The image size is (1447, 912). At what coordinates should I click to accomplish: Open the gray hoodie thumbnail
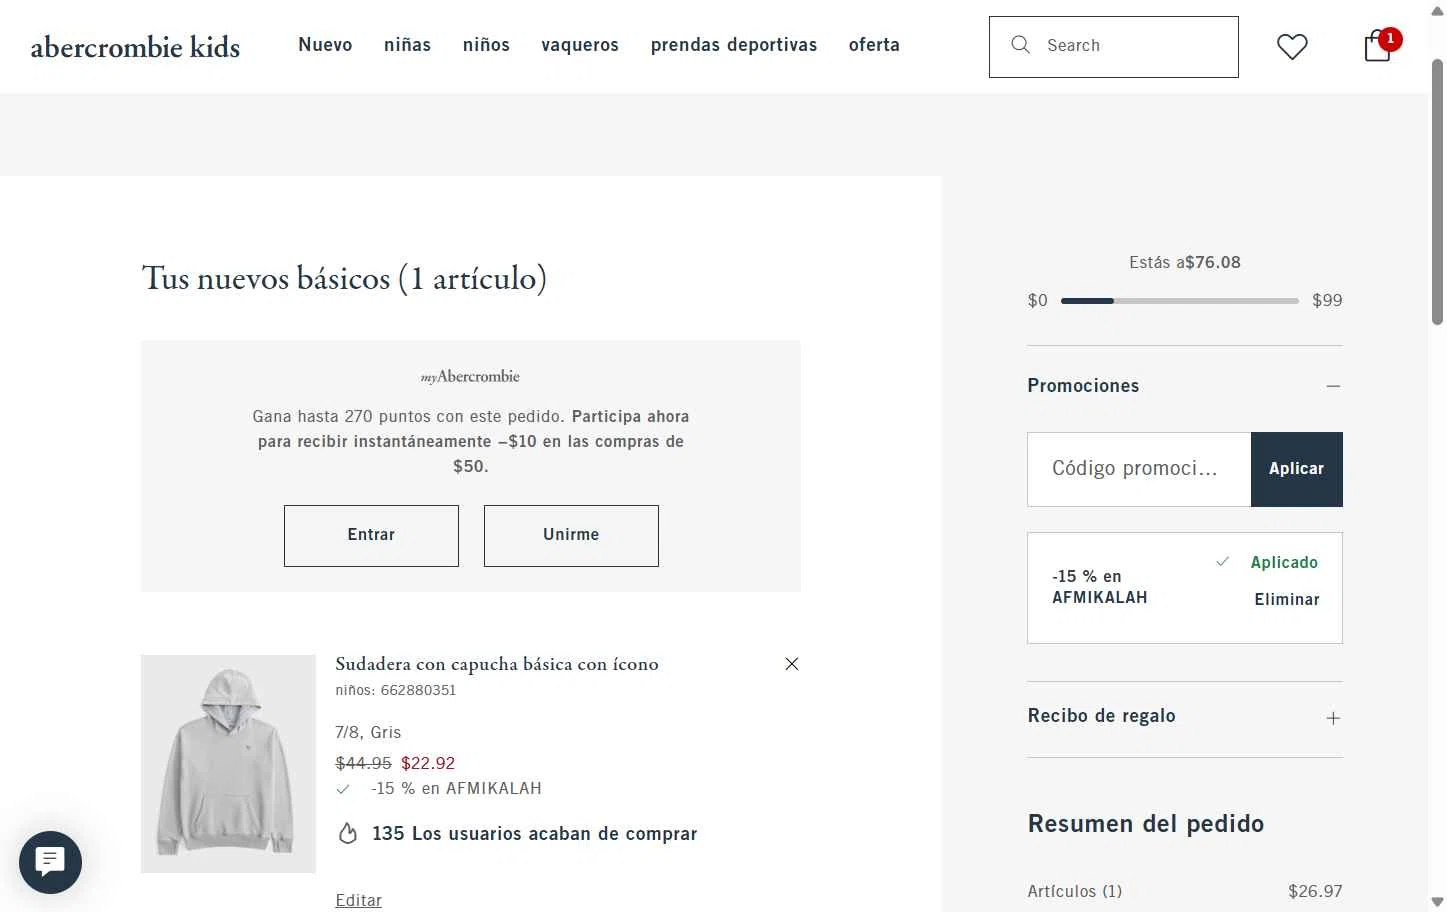click(228, 764)
